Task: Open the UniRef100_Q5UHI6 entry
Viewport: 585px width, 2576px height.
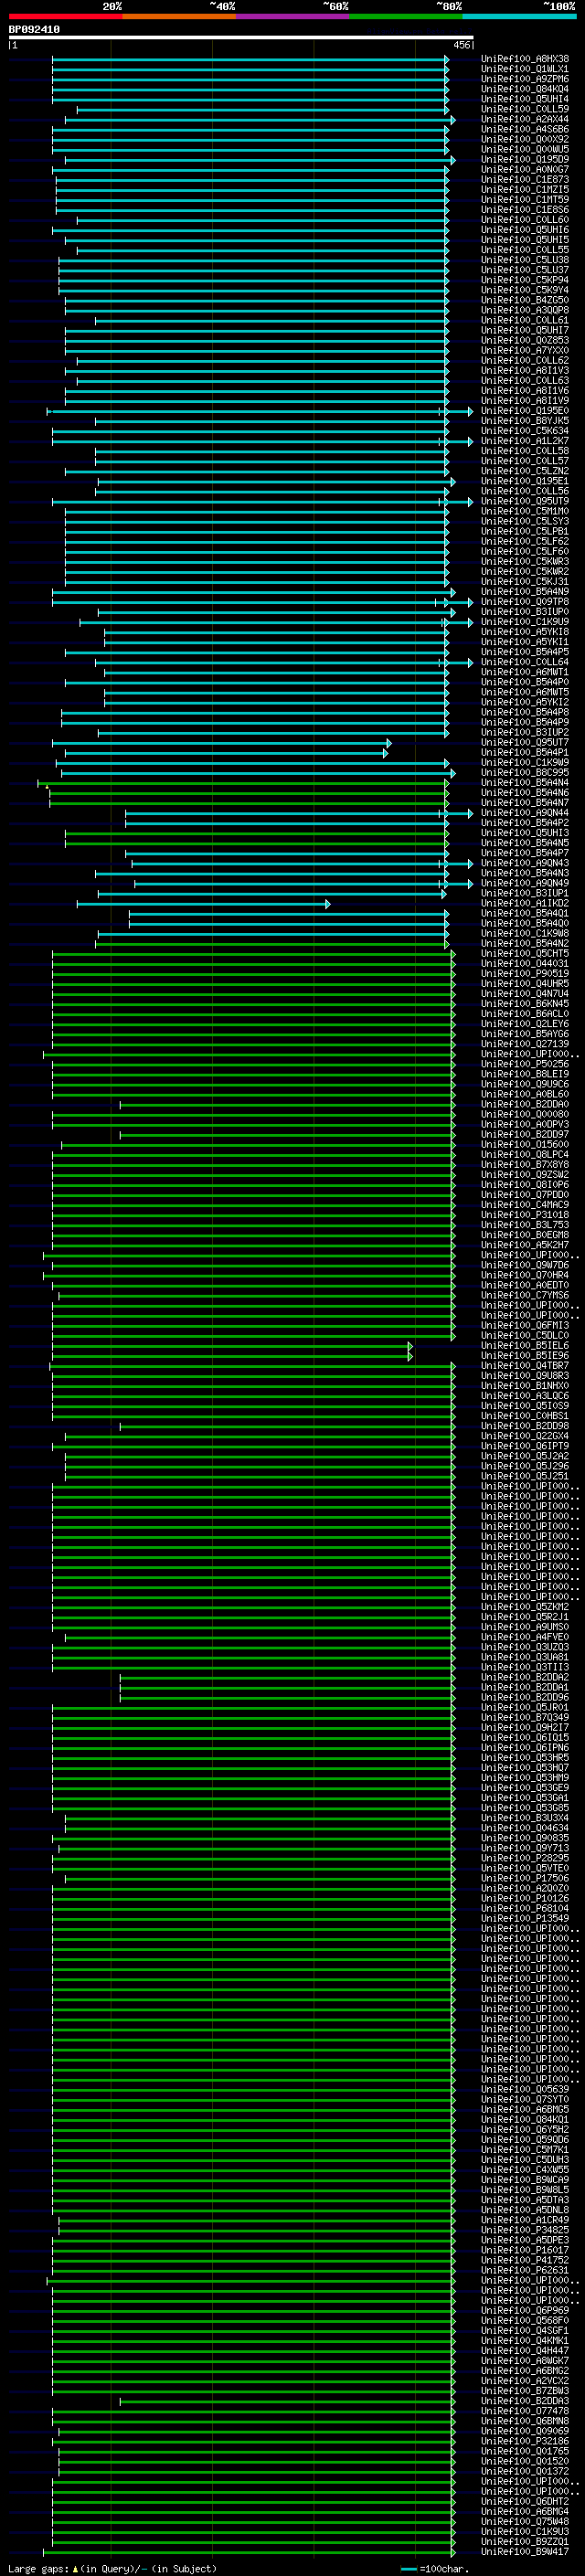Action: (525, 230)
